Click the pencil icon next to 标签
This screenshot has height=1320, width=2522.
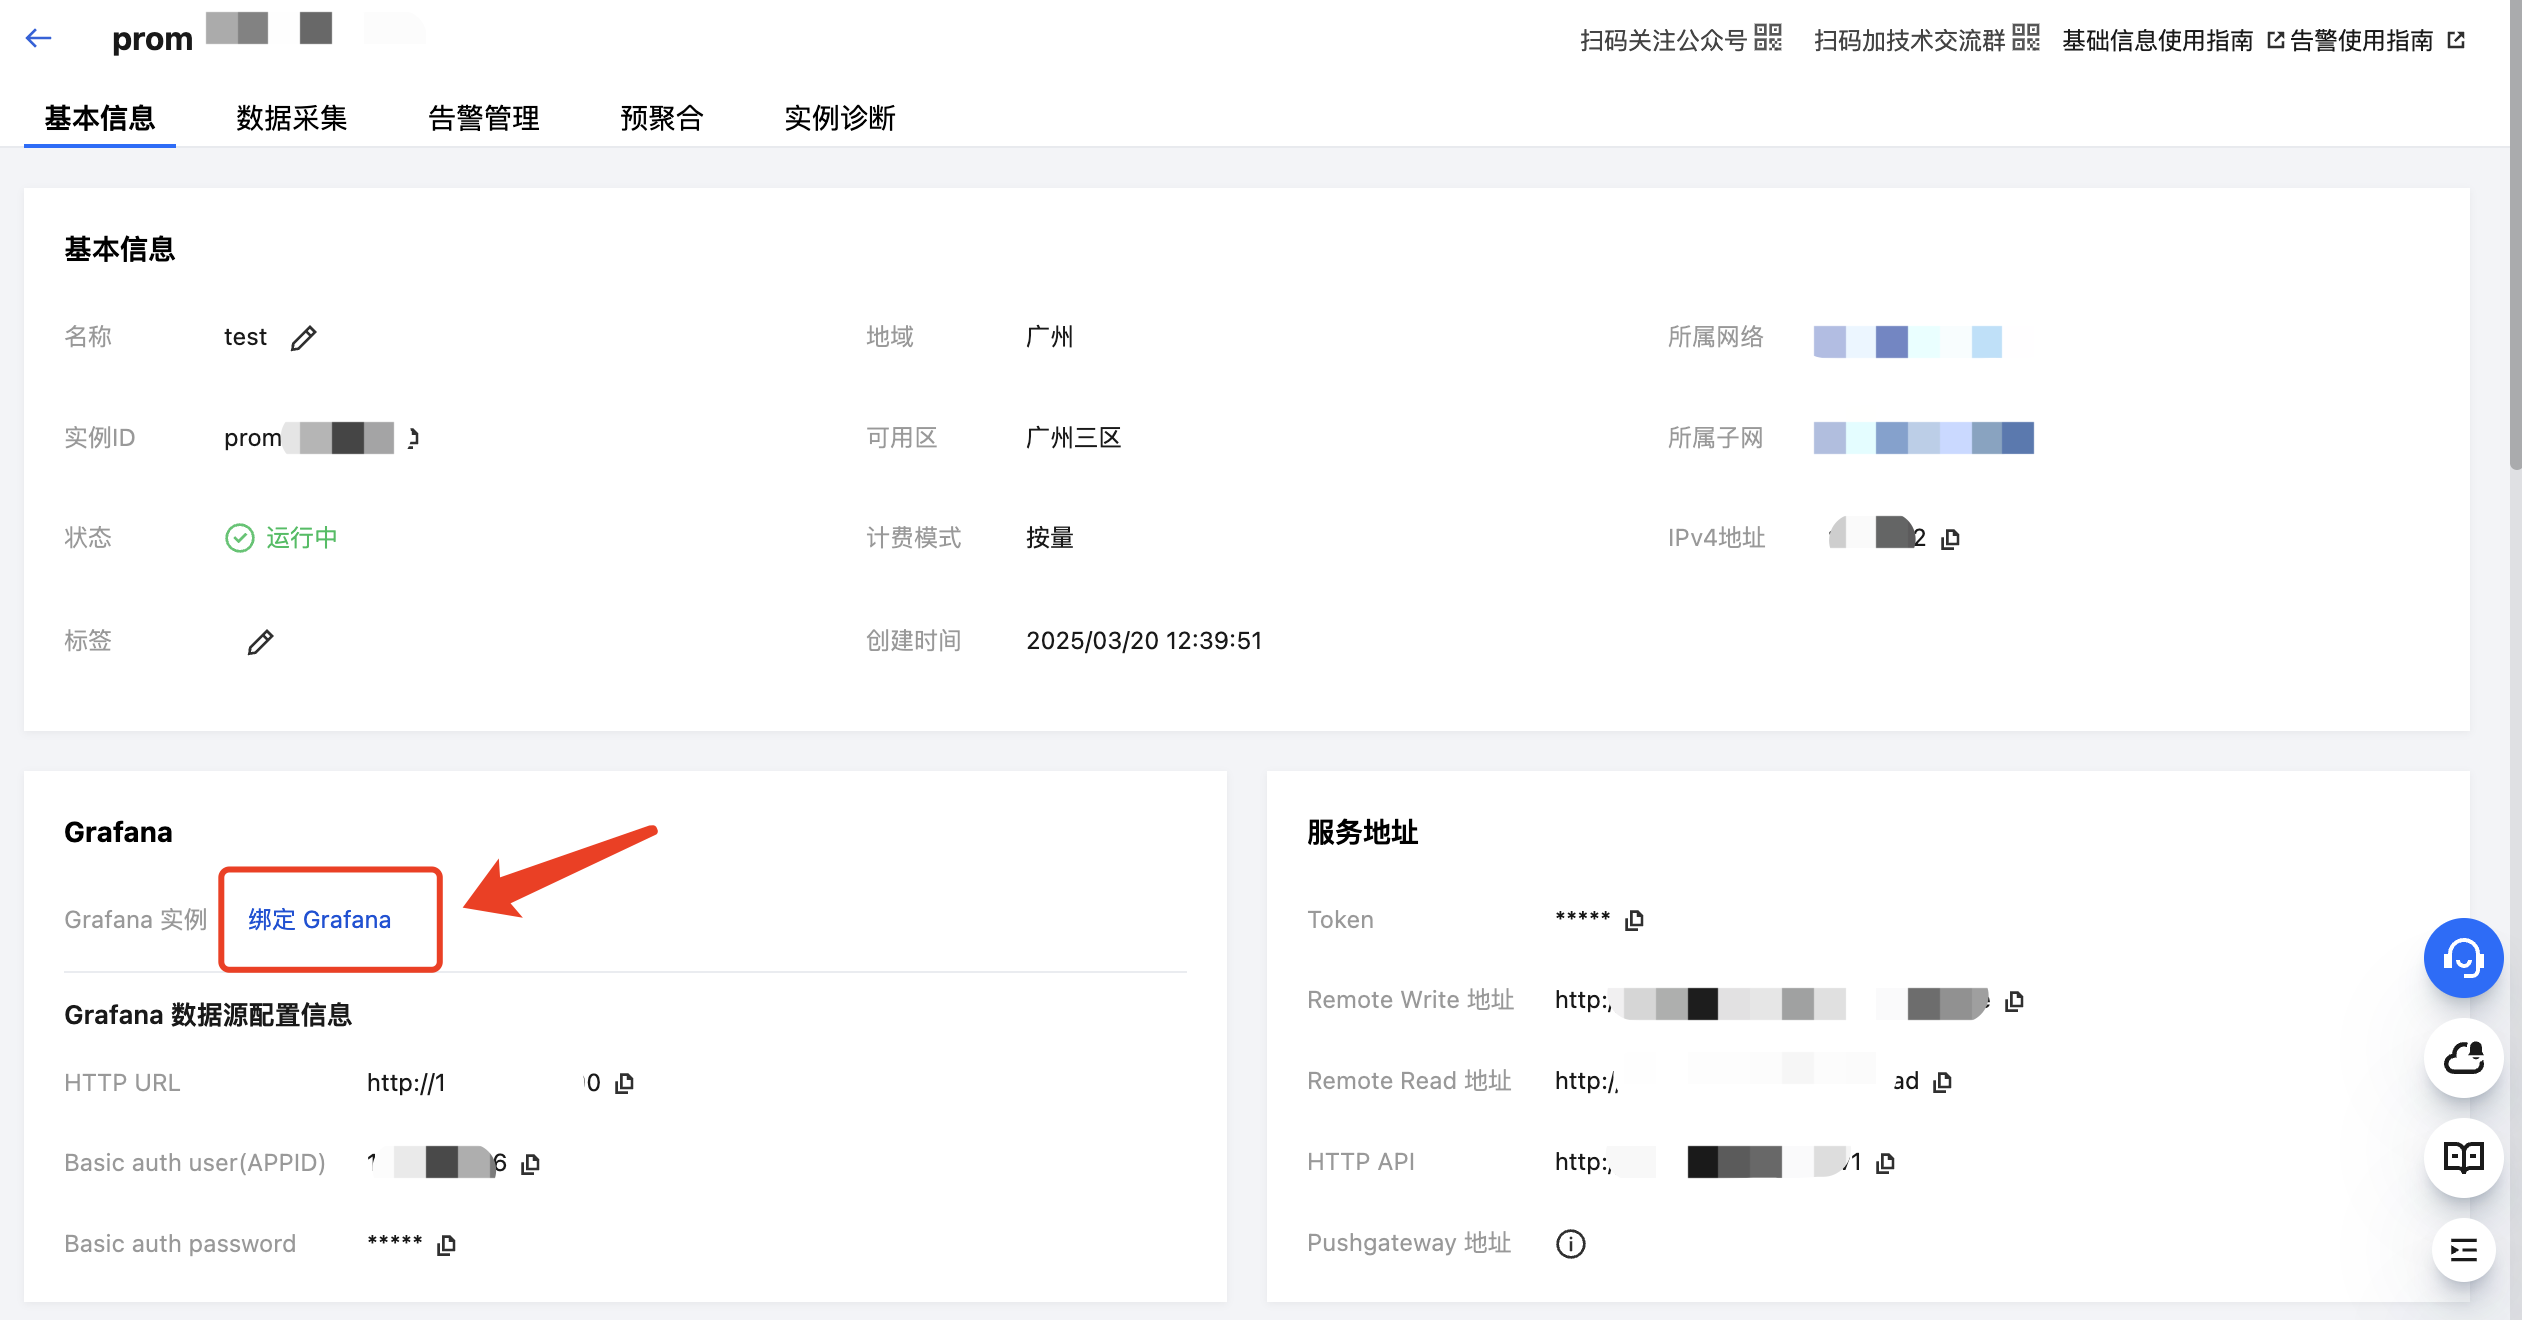[260, 642]
